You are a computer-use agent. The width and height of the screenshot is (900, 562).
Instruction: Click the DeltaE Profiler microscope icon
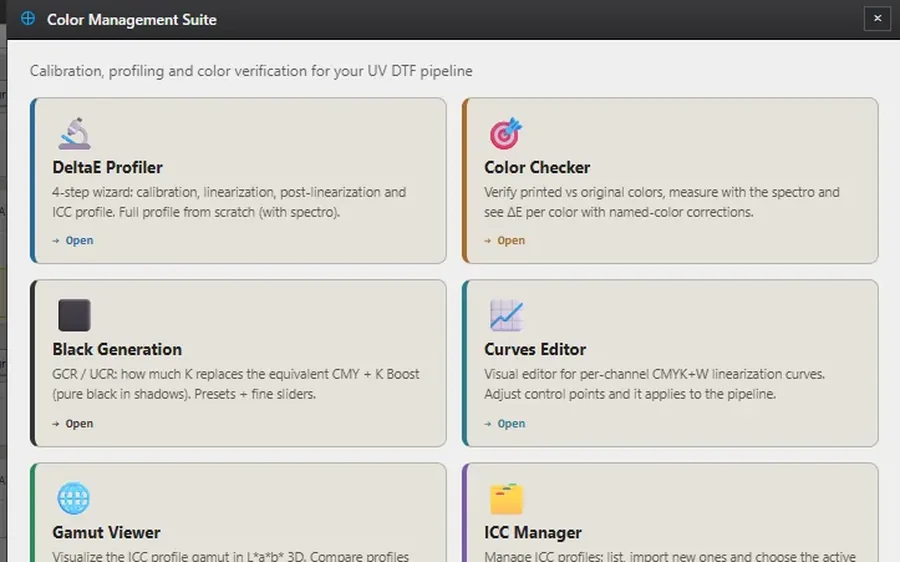pyautogui.click(x=75, y=134)
